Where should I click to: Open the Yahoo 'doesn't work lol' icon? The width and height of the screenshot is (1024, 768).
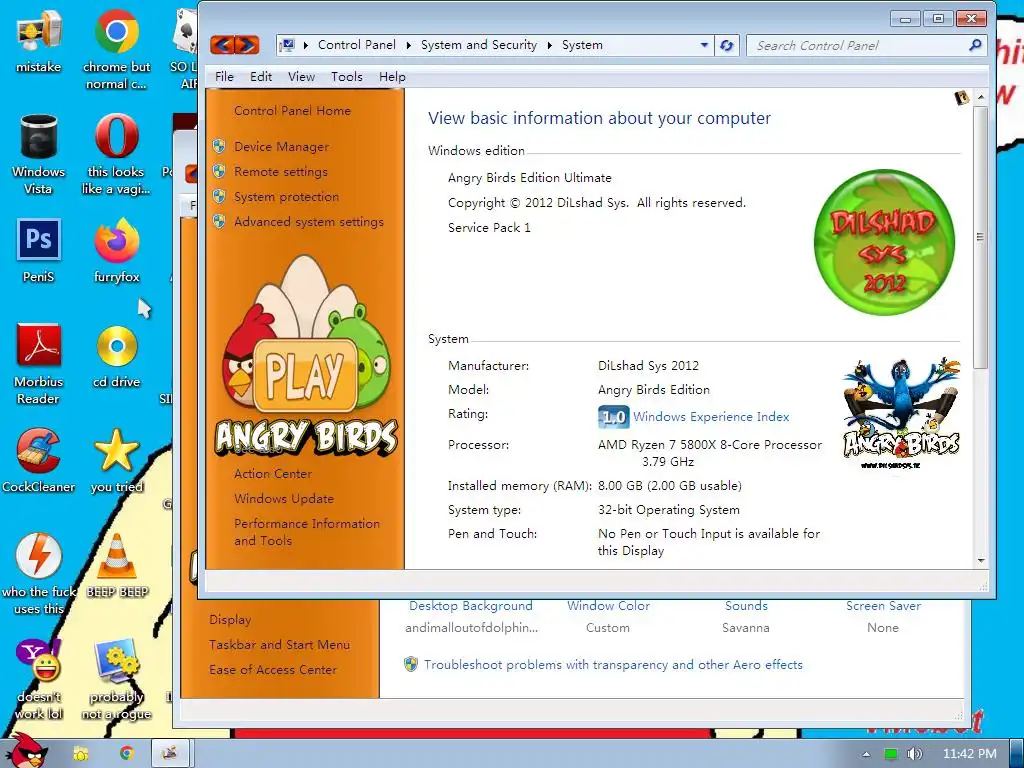pos(39,679)
